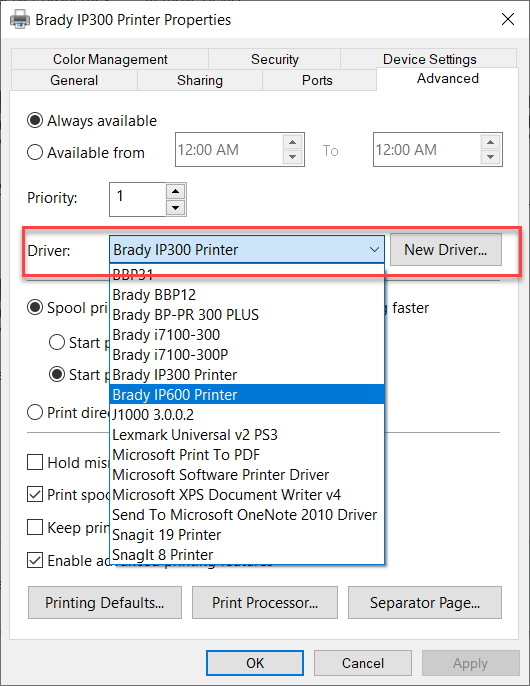Select the unselected Start printing radio button
The image size is (530, 686).
57,342
